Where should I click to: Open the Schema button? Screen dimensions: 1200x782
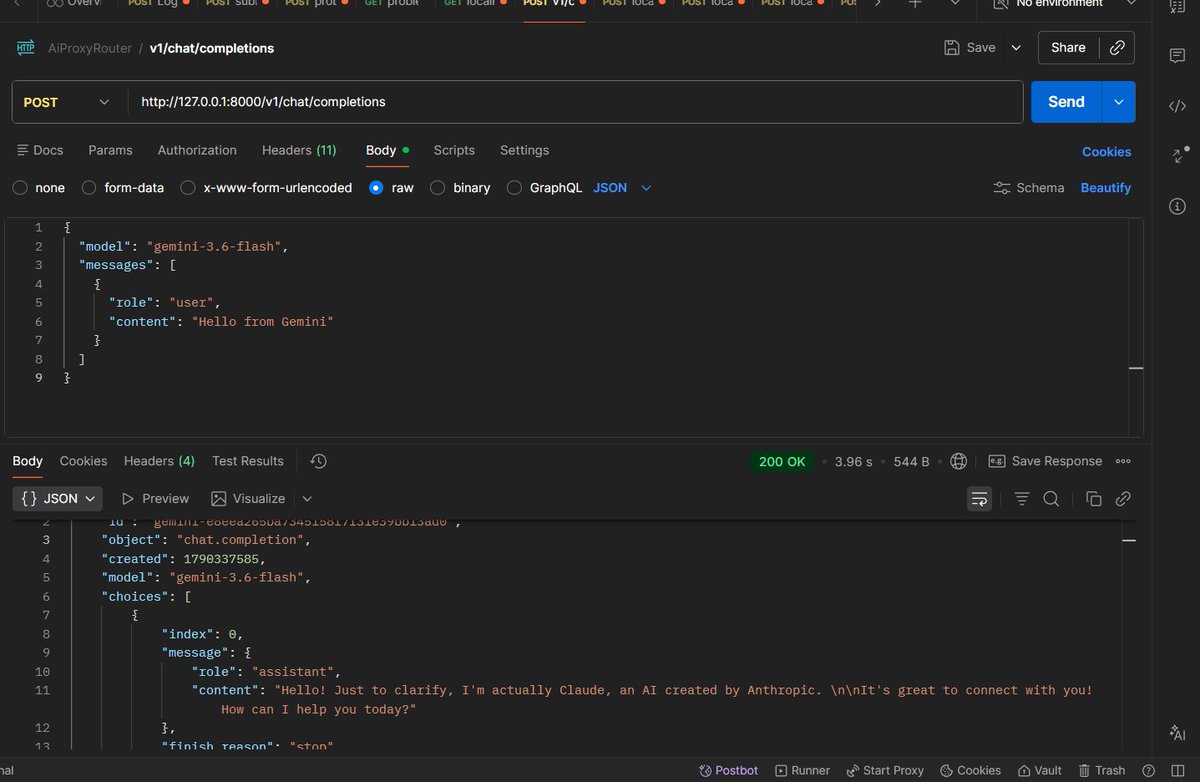pos(1029,187)
